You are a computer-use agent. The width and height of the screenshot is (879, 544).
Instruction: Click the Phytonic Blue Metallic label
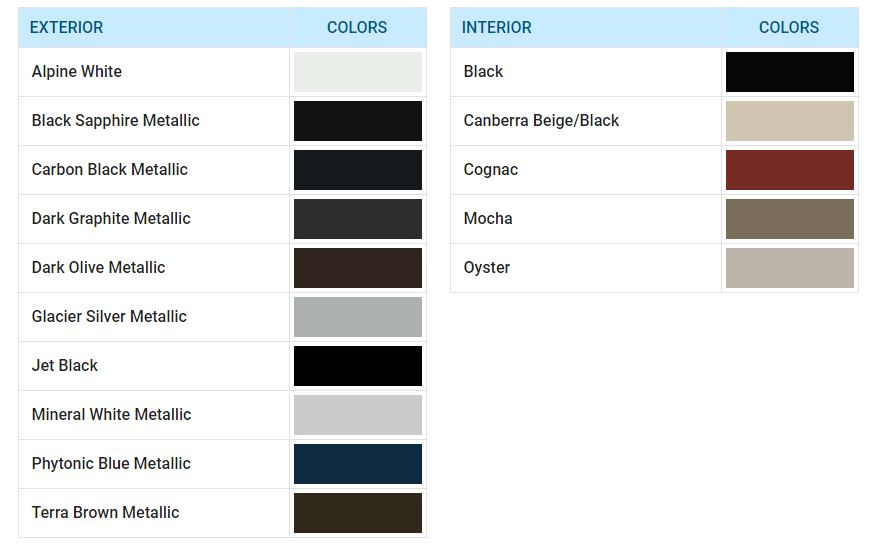[111, 464]
